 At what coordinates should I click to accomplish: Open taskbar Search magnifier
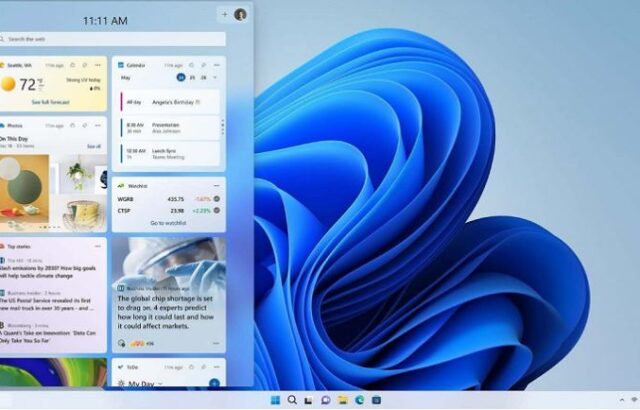[x=292, y=400]
